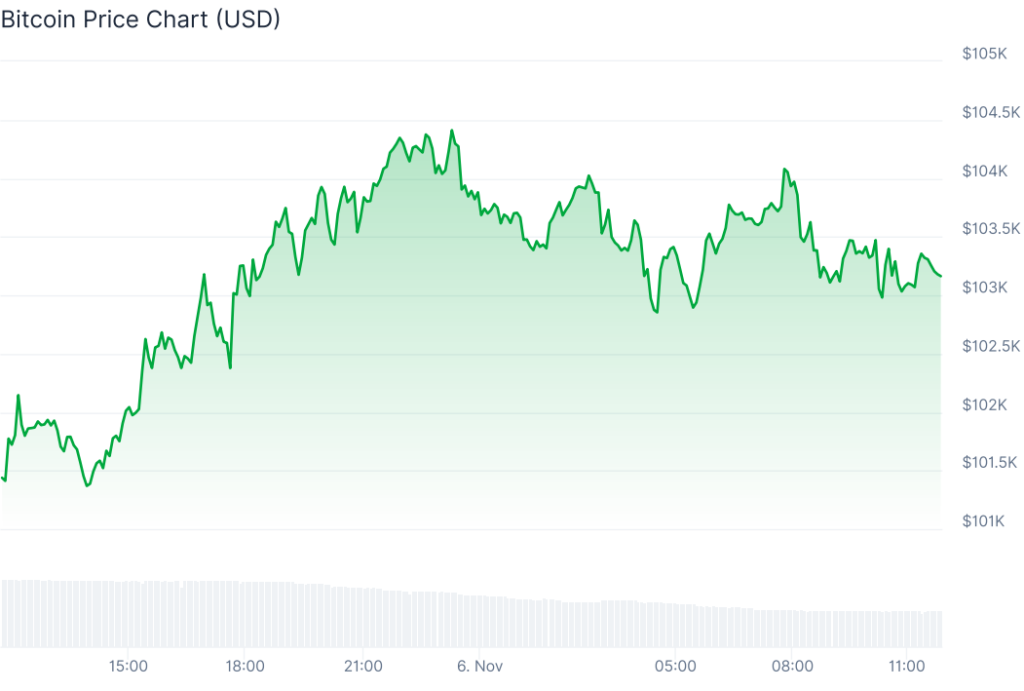1024x691 pixels.
Task: Select the $101K price axis label
Action: click(983, 521)
